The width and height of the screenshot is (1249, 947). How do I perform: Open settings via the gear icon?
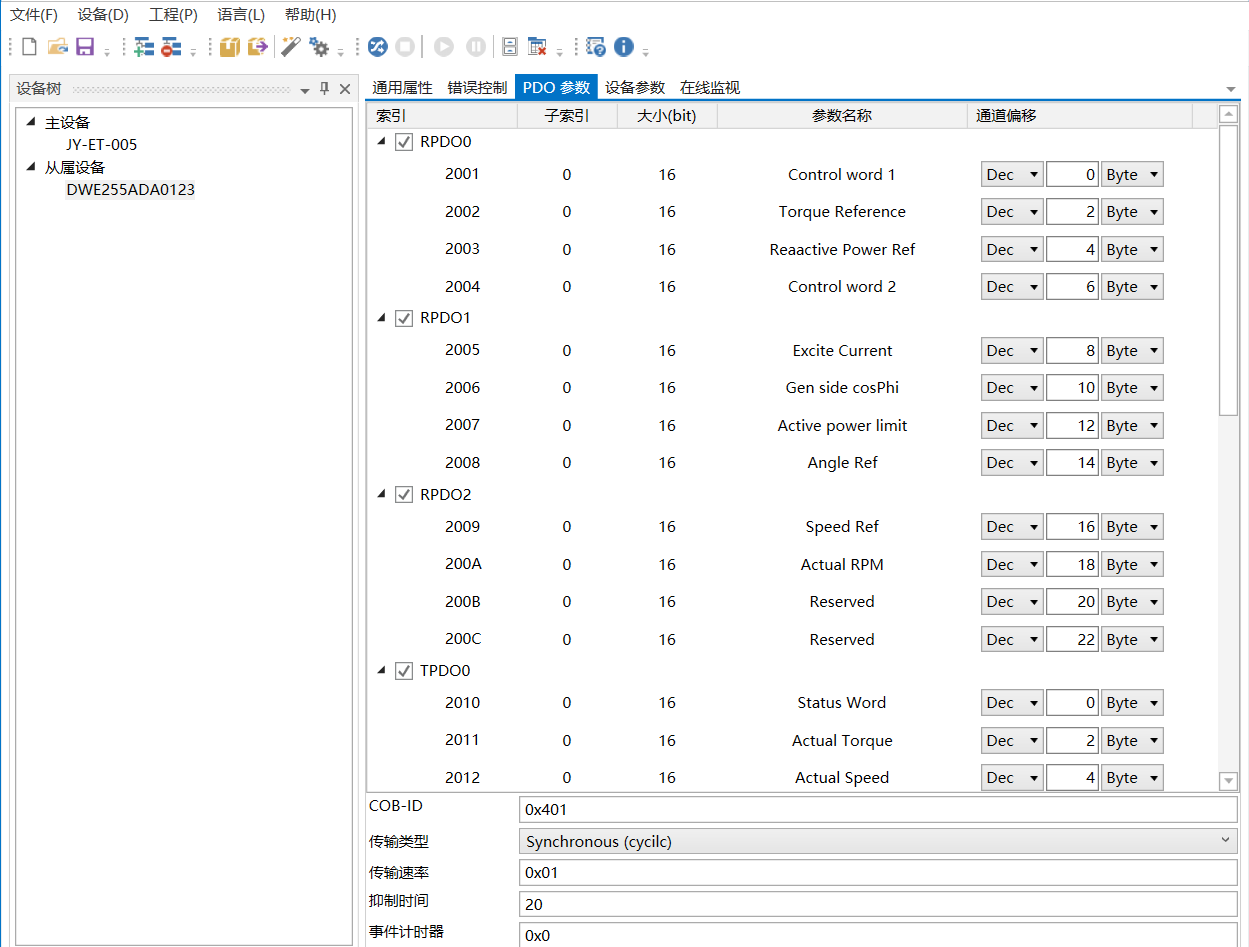click(x=319, y=46)
